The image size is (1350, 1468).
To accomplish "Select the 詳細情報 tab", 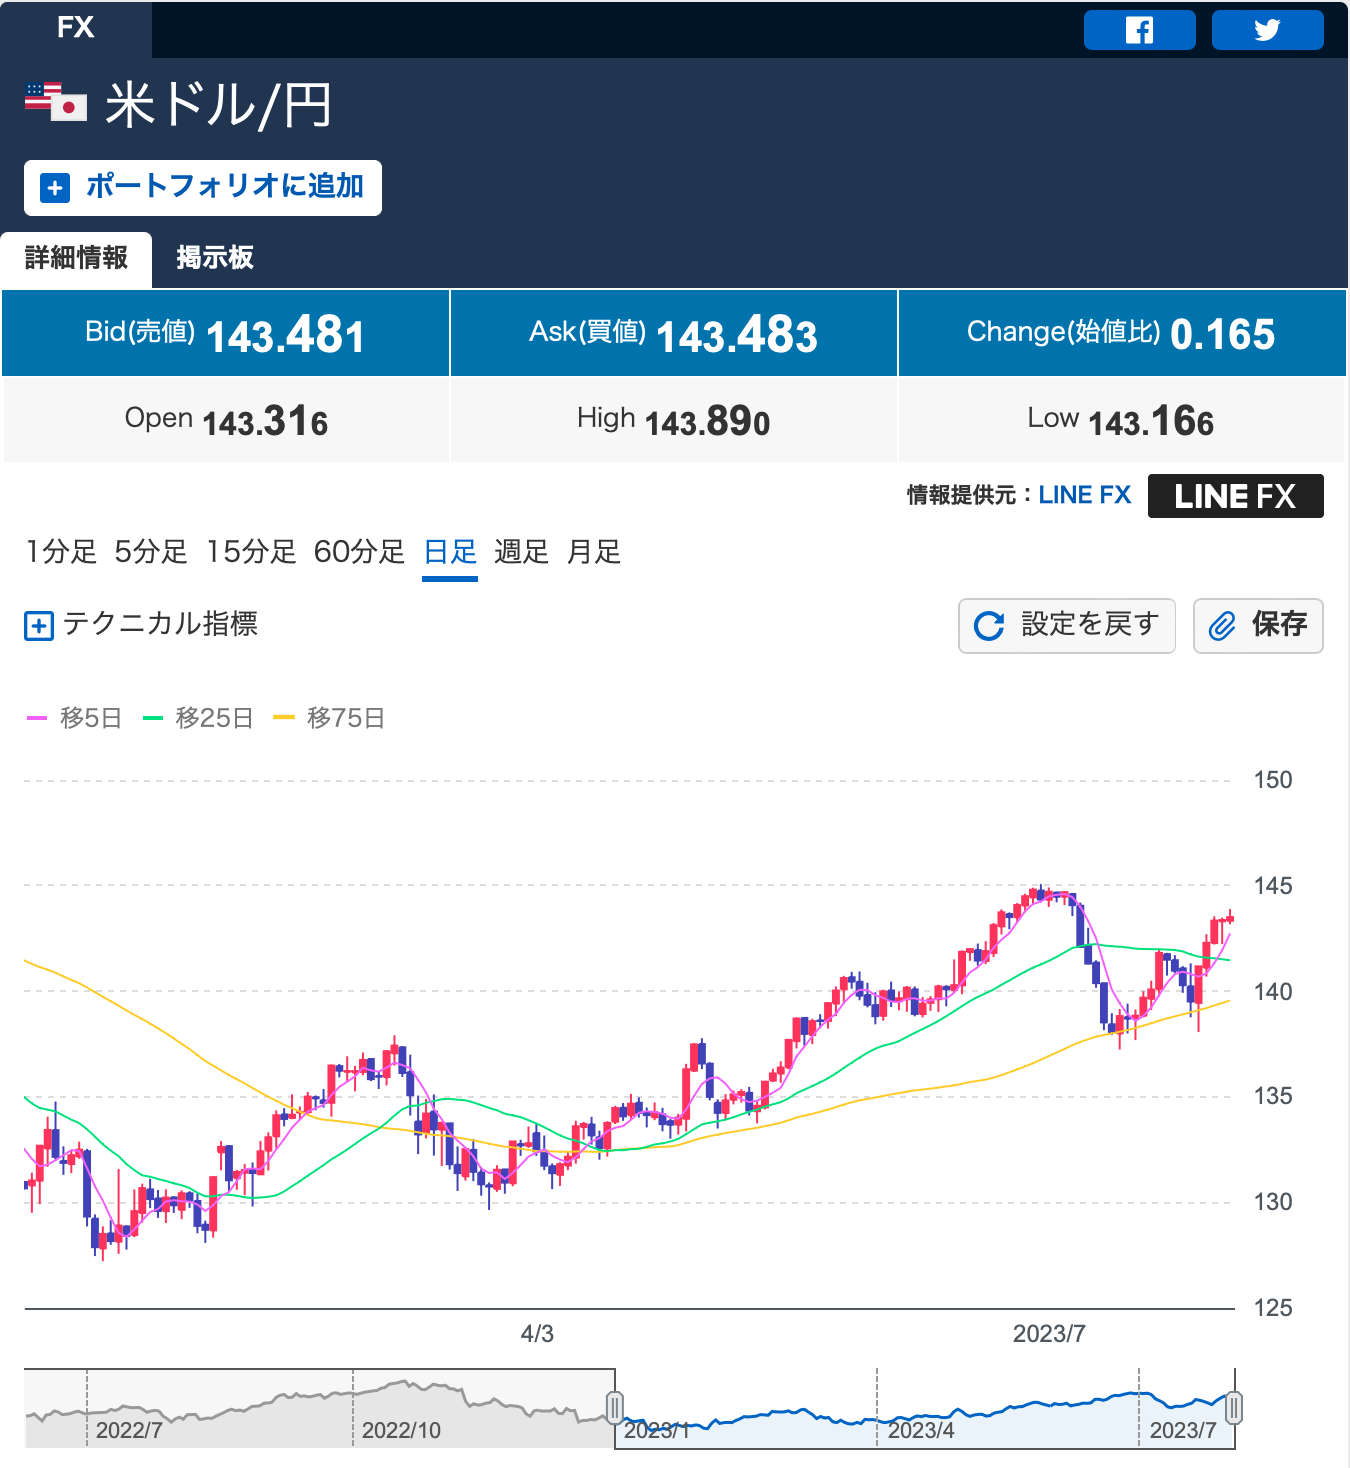I will click(x=76, y=258).
